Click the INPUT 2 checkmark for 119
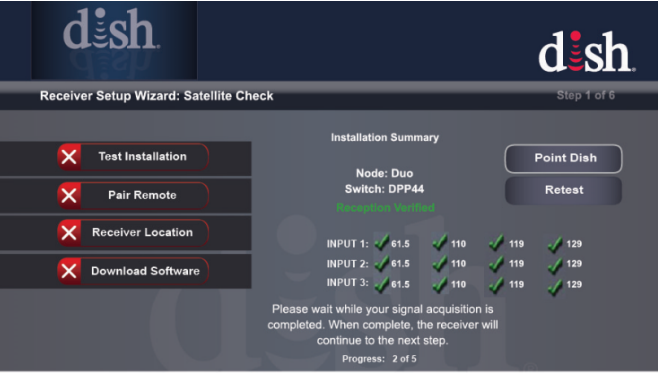The width and height of the screenshot is (658, 373). 496,263
